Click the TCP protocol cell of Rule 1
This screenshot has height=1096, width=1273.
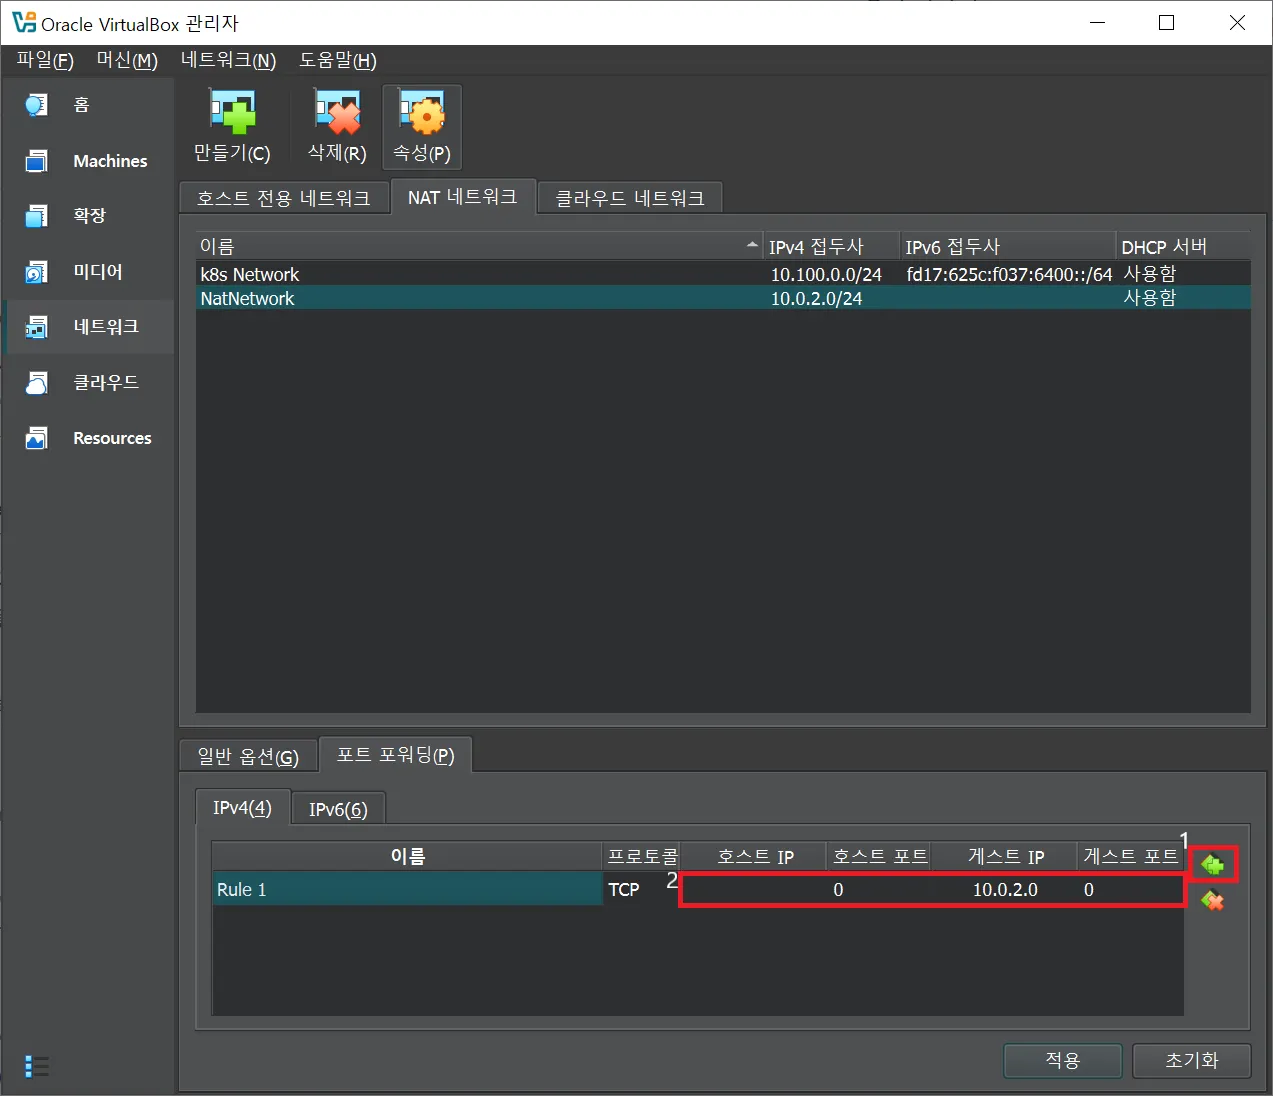click(x=641, y=889)
